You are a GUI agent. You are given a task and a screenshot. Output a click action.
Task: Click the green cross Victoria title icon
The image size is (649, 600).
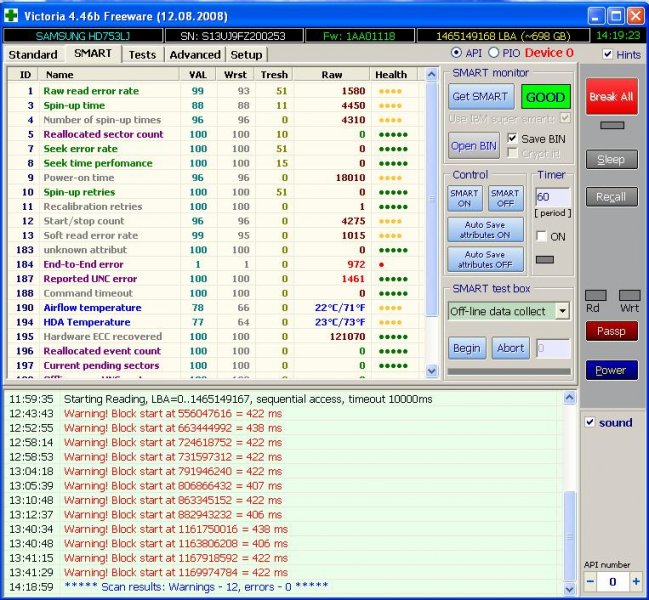[12, 17]
